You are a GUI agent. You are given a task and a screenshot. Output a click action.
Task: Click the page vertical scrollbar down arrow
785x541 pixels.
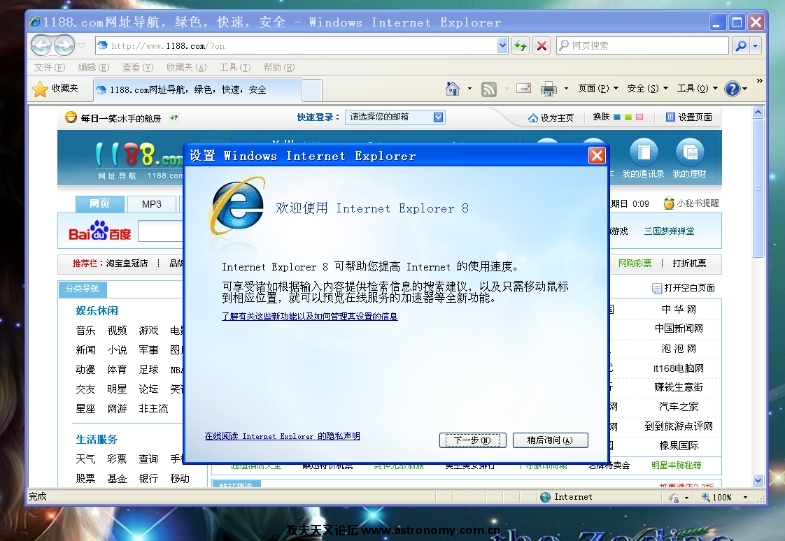point(758,480)
